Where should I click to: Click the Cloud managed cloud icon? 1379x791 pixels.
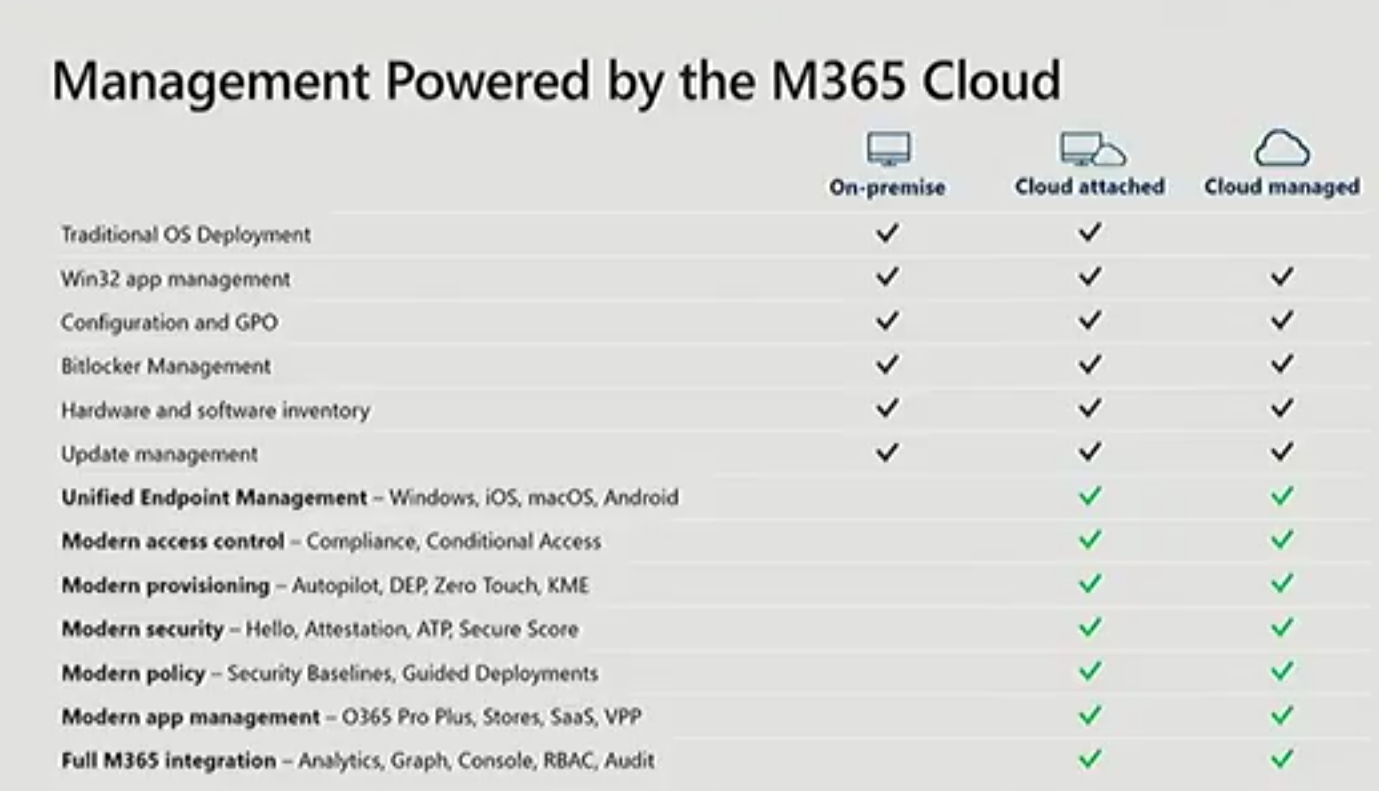coord(1282,150)
